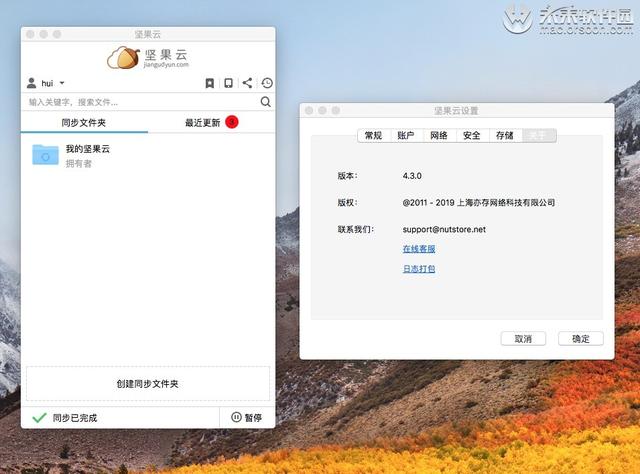
Task: Switch to the 同步文件夹 tab
Action: click(84, 122)
